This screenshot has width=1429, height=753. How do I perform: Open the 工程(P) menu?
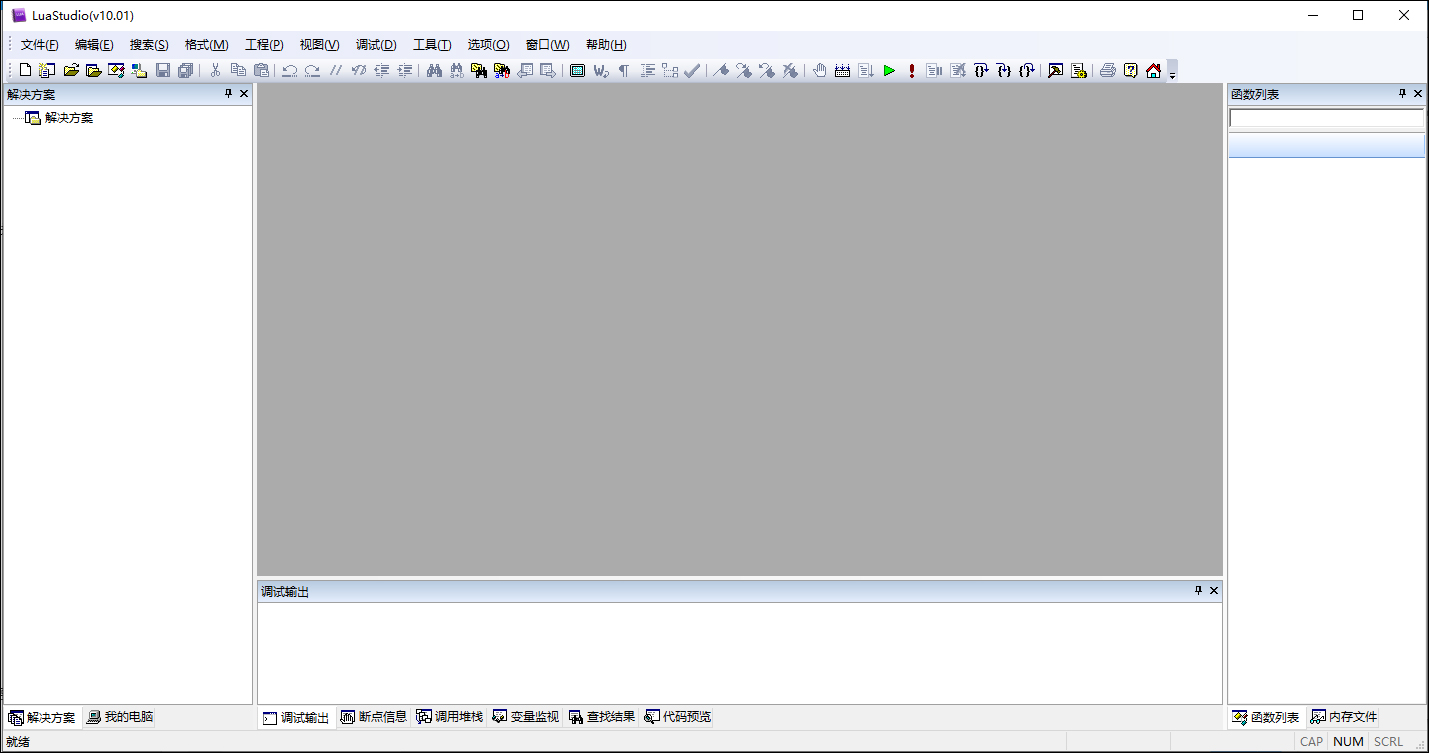pos(264,45)
